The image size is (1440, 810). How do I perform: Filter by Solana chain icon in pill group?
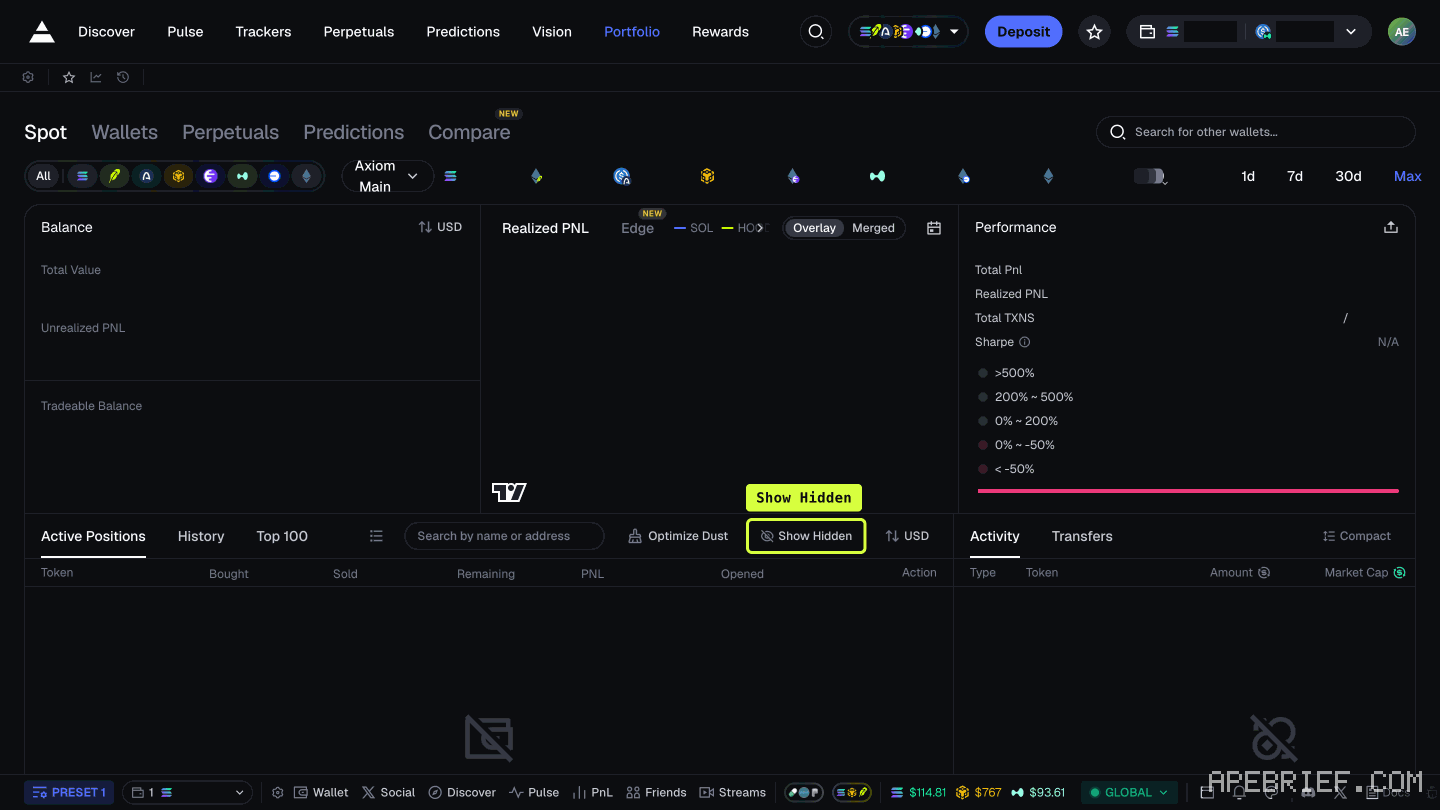click(x=82, y=176)
